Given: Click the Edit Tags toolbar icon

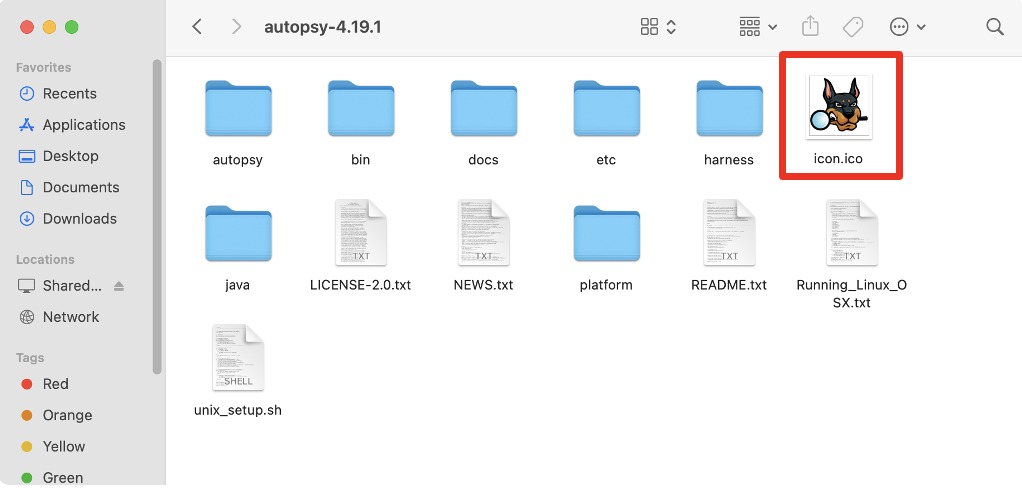Looking at the screenshot, I should pyautogui.click(x=853, y=27).
